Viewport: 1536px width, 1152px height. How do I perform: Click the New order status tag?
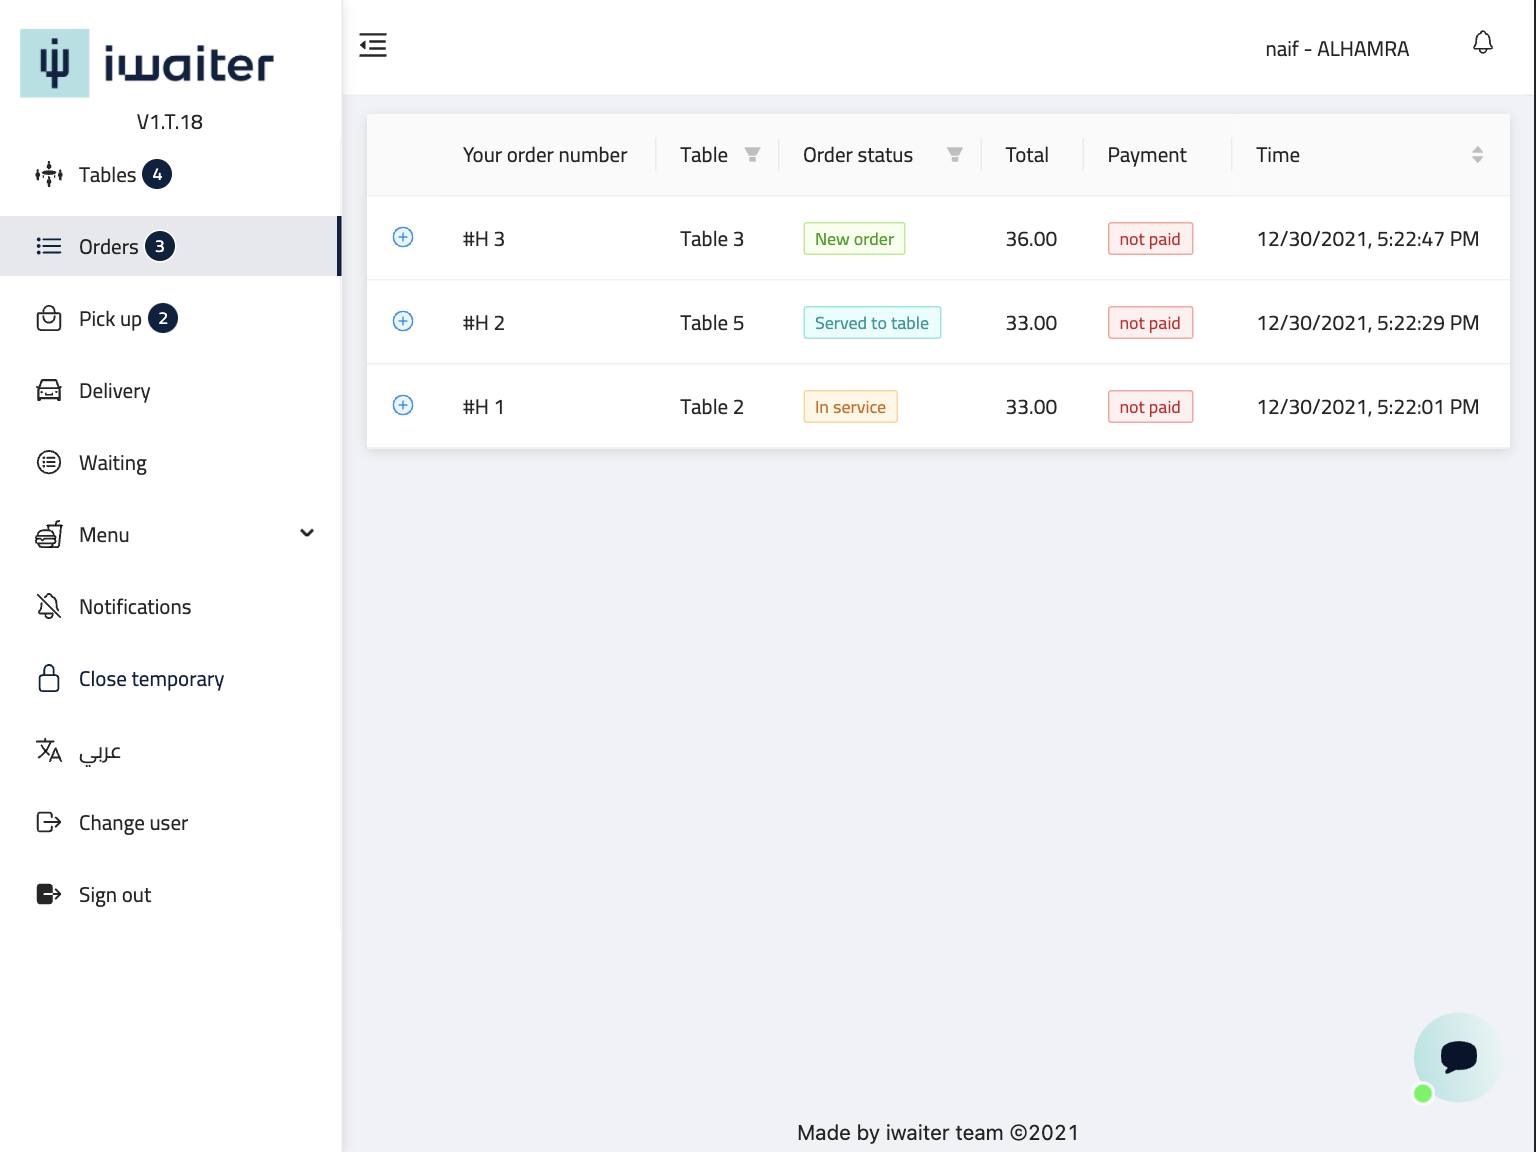tap(854, 239)
